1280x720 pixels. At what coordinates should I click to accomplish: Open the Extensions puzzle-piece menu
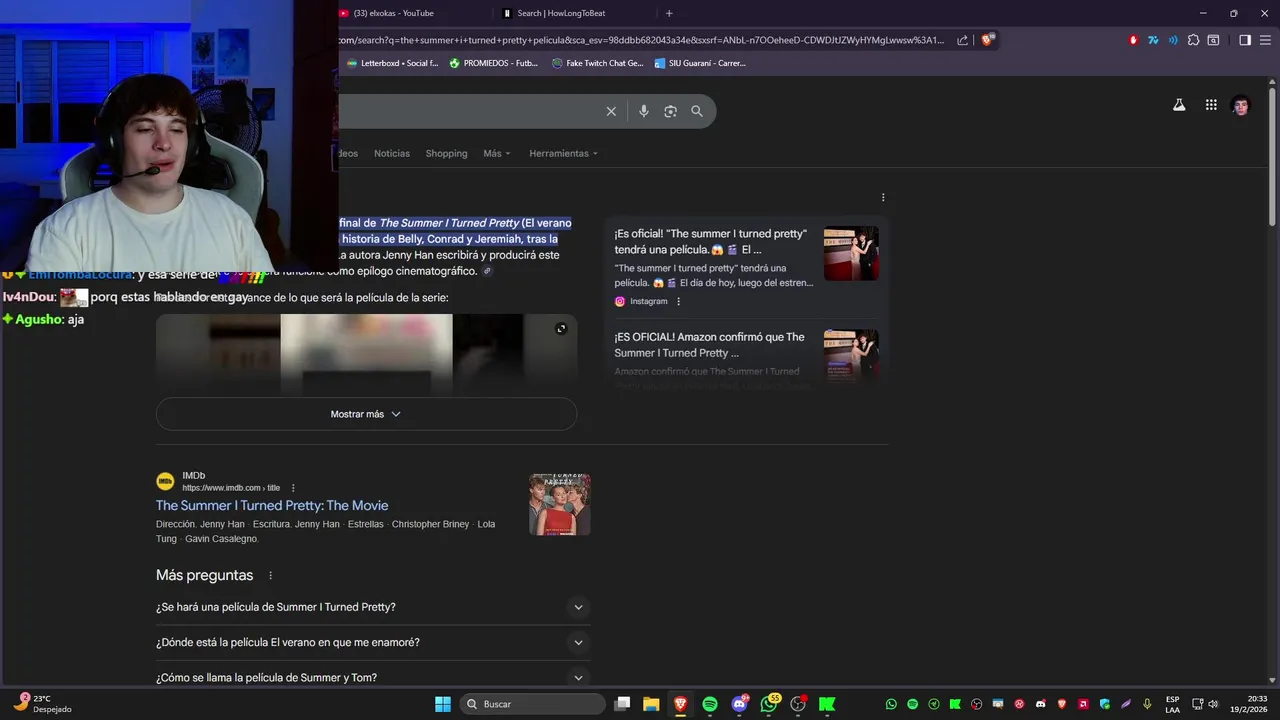[x=1193, y=40]
